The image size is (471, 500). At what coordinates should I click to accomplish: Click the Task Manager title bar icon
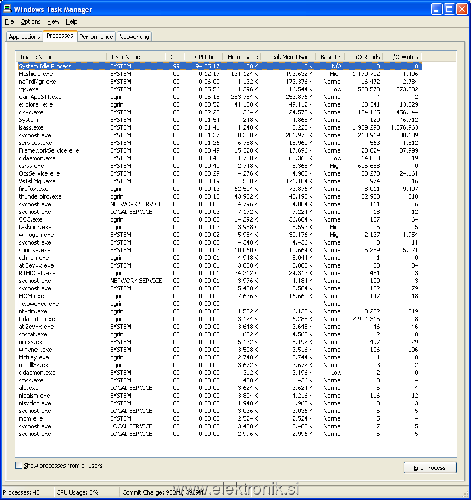[7, 9]
